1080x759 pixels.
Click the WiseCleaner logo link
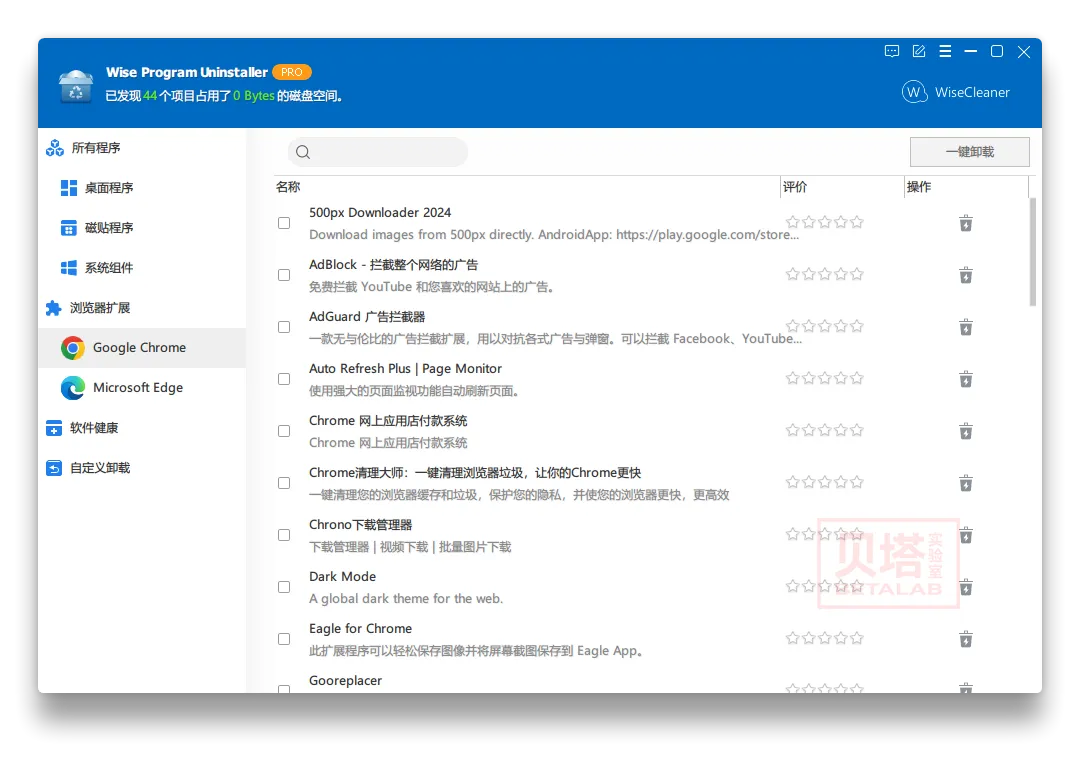coord(955,92)
